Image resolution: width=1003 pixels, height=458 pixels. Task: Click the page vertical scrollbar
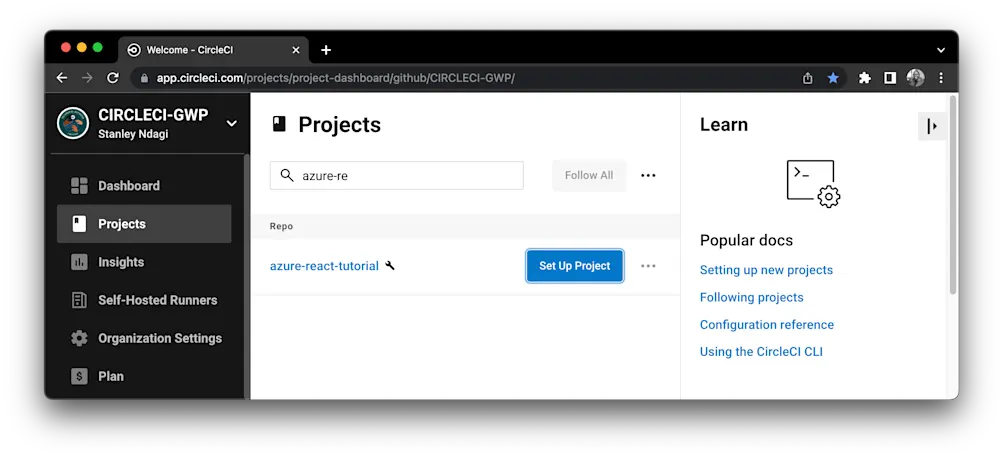953,195
